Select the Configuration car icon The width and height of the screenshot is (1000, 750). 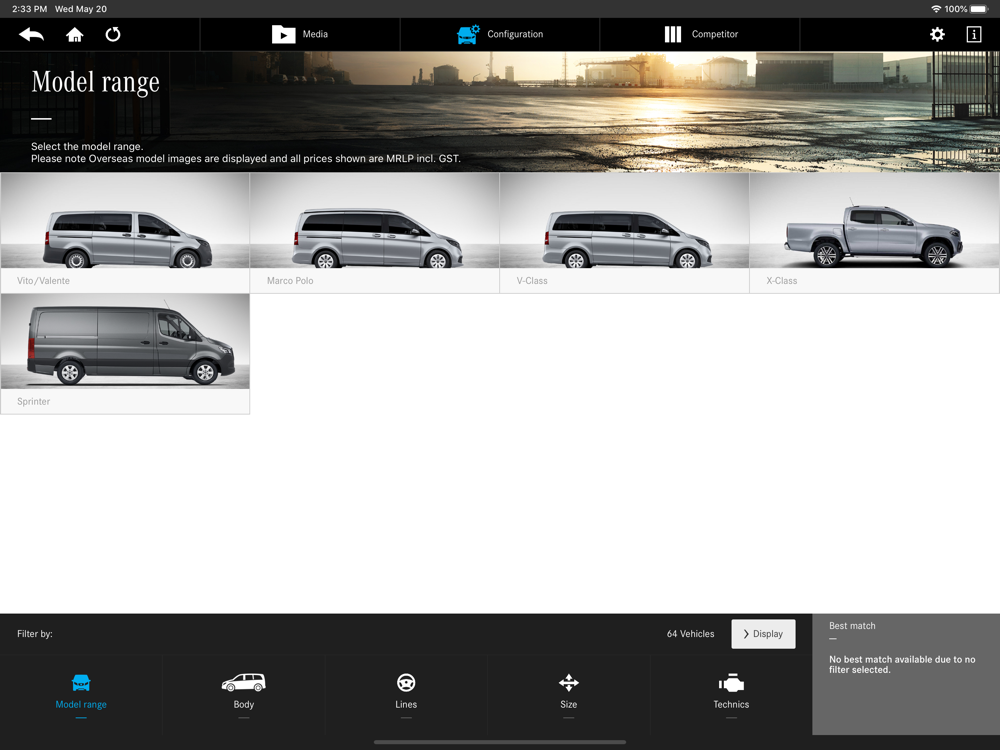[468, 34]
